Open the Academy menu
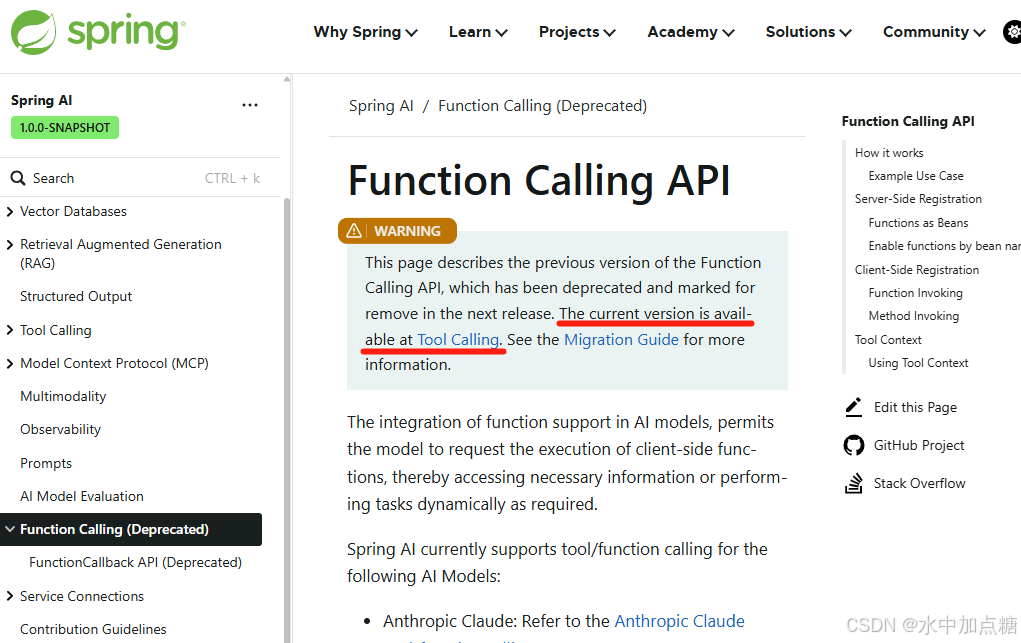The image size is (1021, 643). [x=691, y=32]
